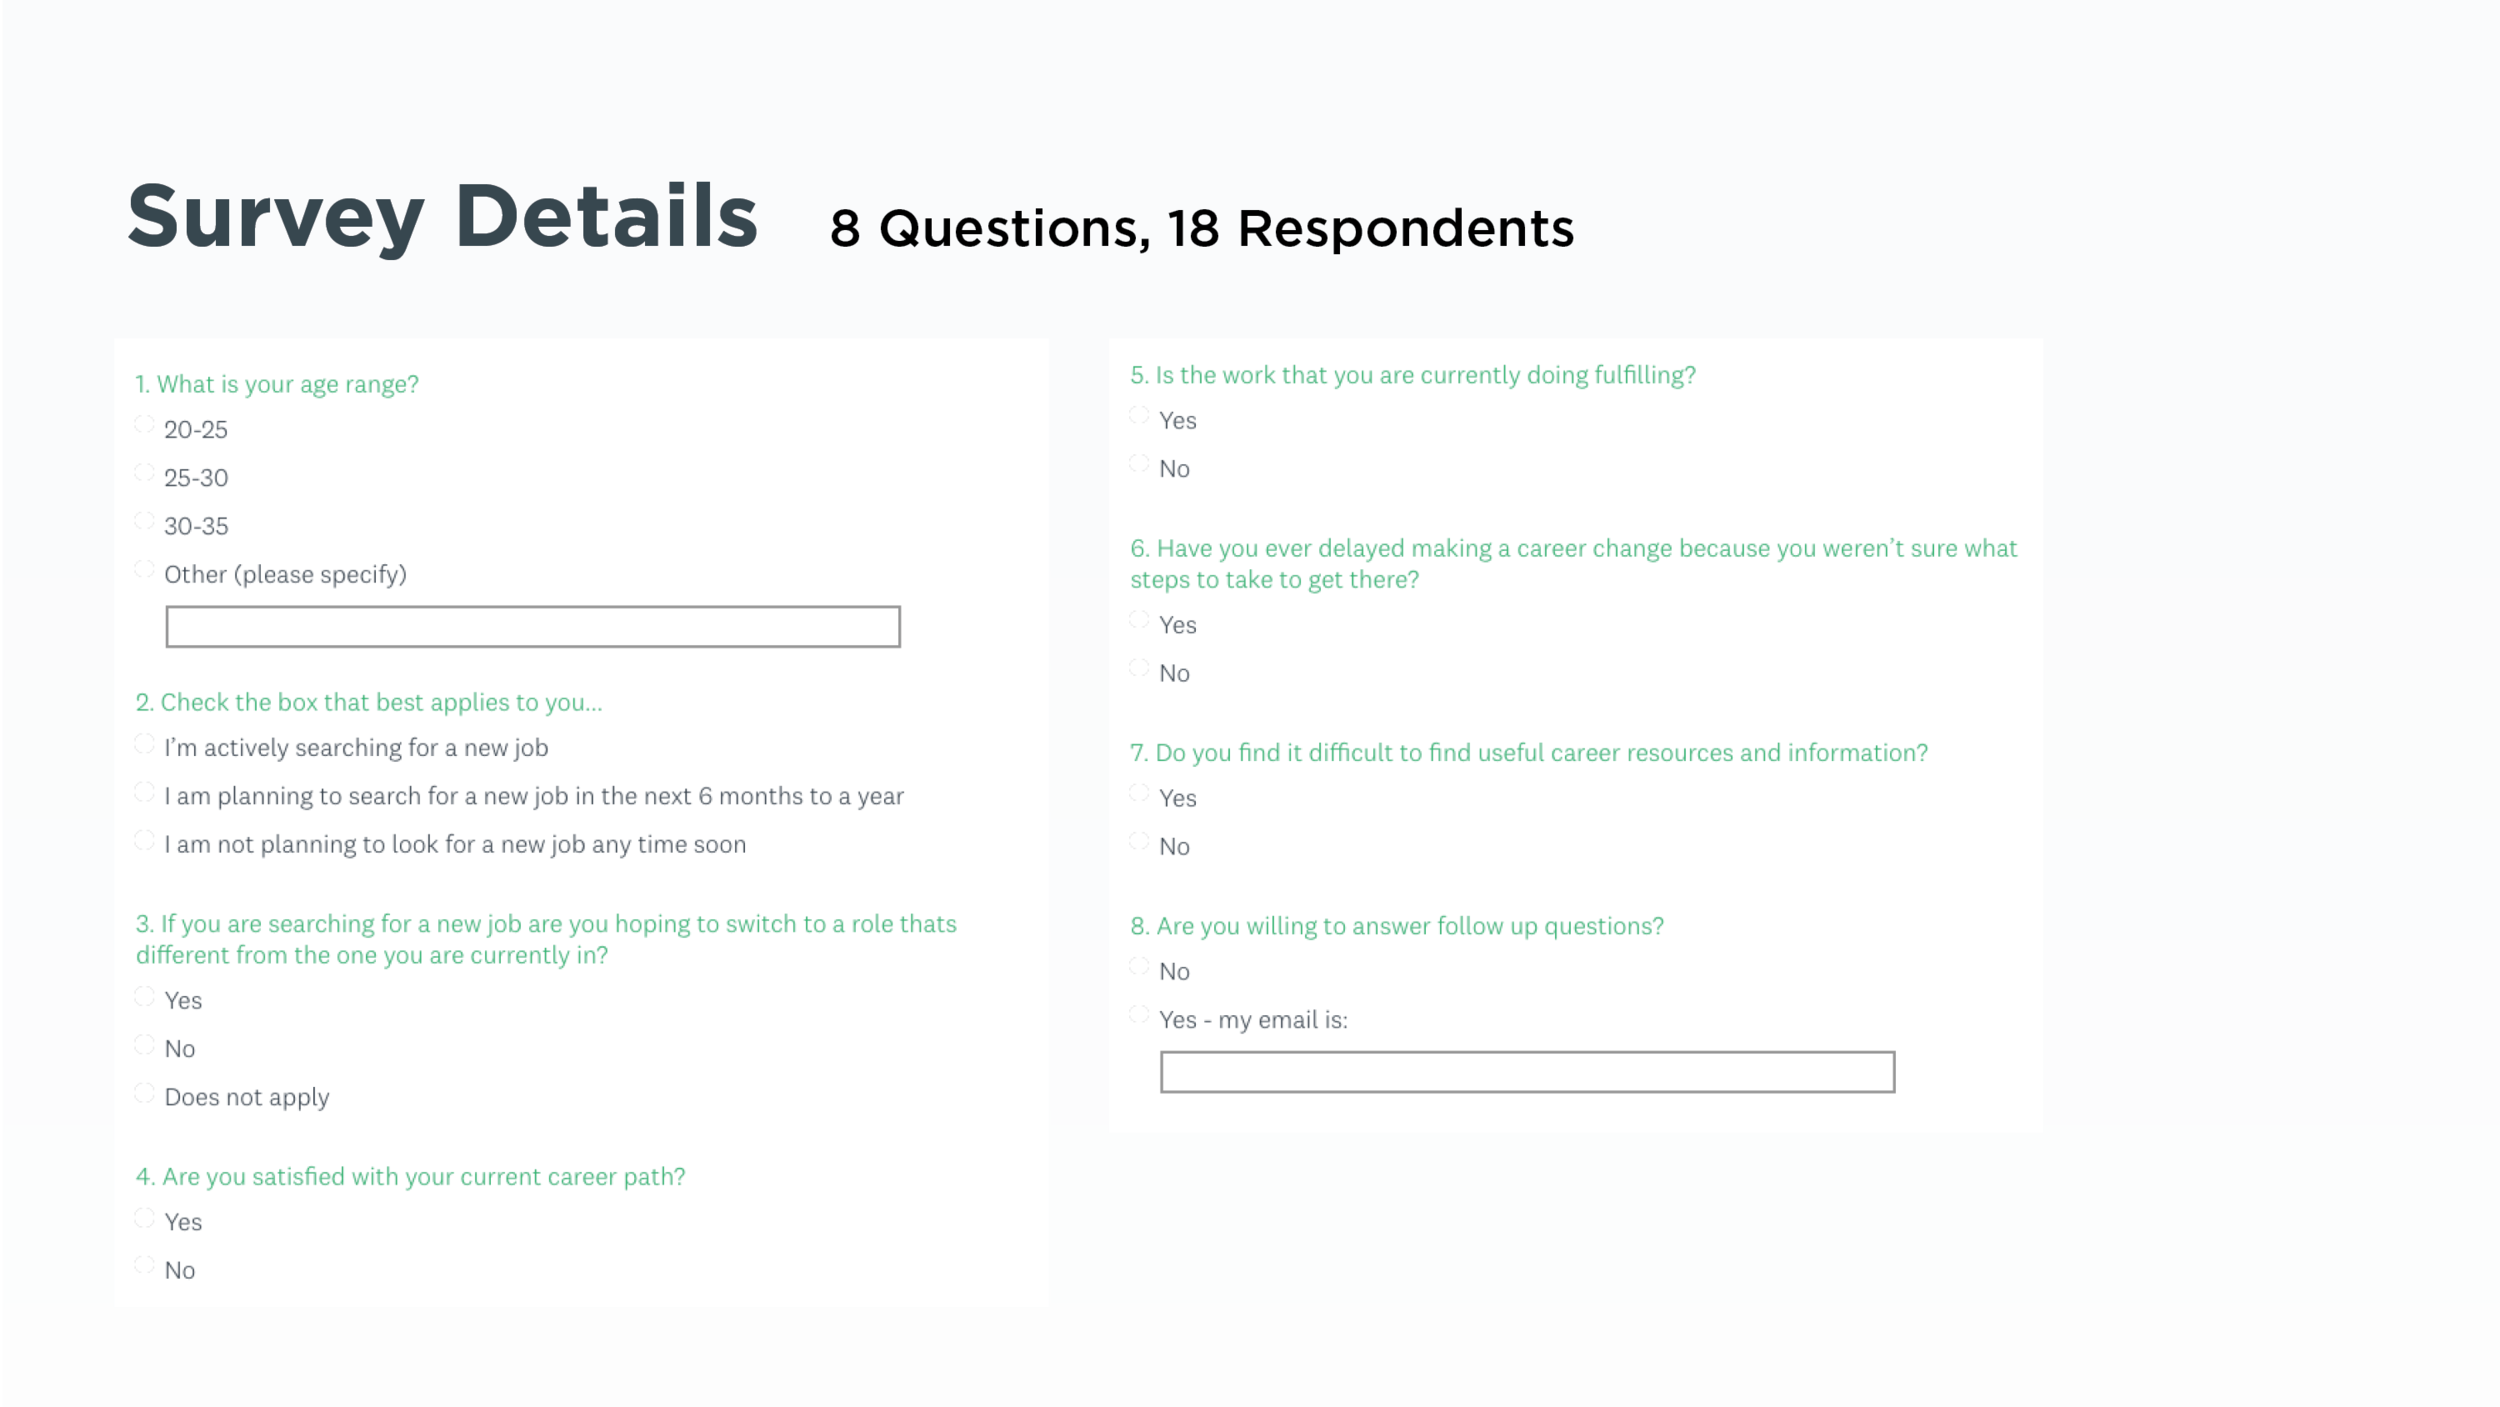Viewport: 2500px width, 1407px height.
Task: Choose No for delayed career change question
Action: 1139,668
